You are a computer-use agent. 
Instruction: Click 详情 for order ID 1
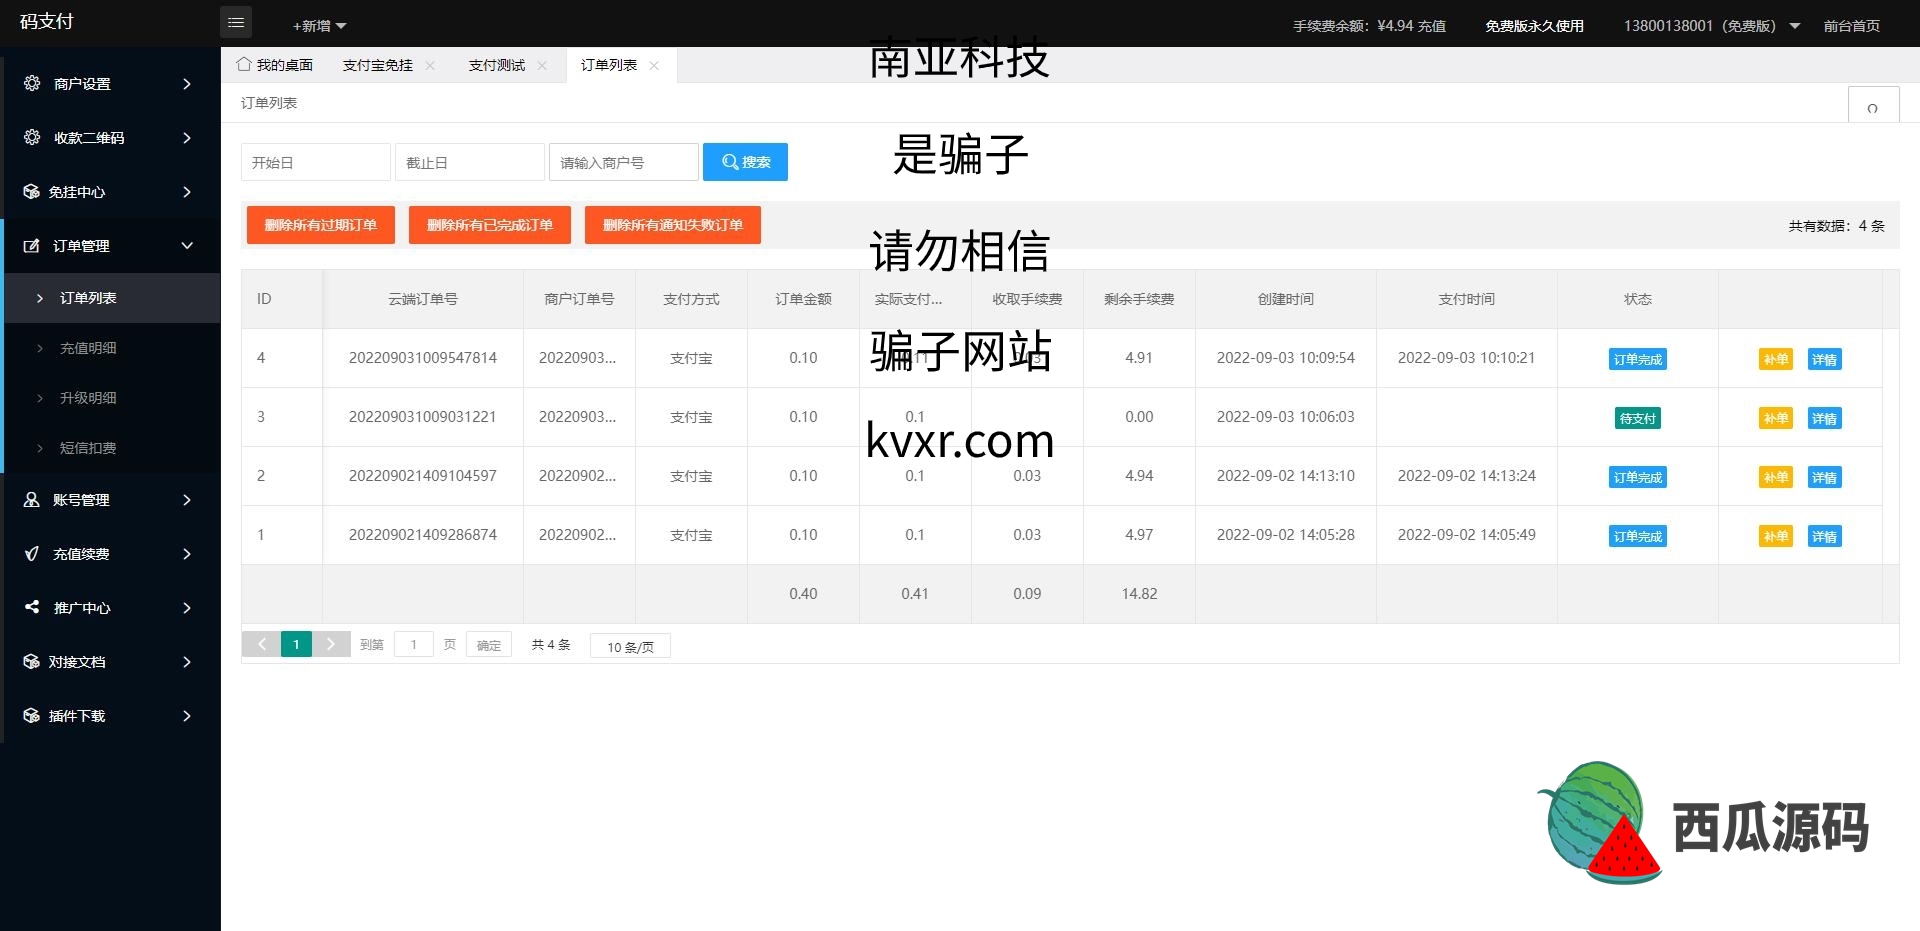coord(1825,536)
